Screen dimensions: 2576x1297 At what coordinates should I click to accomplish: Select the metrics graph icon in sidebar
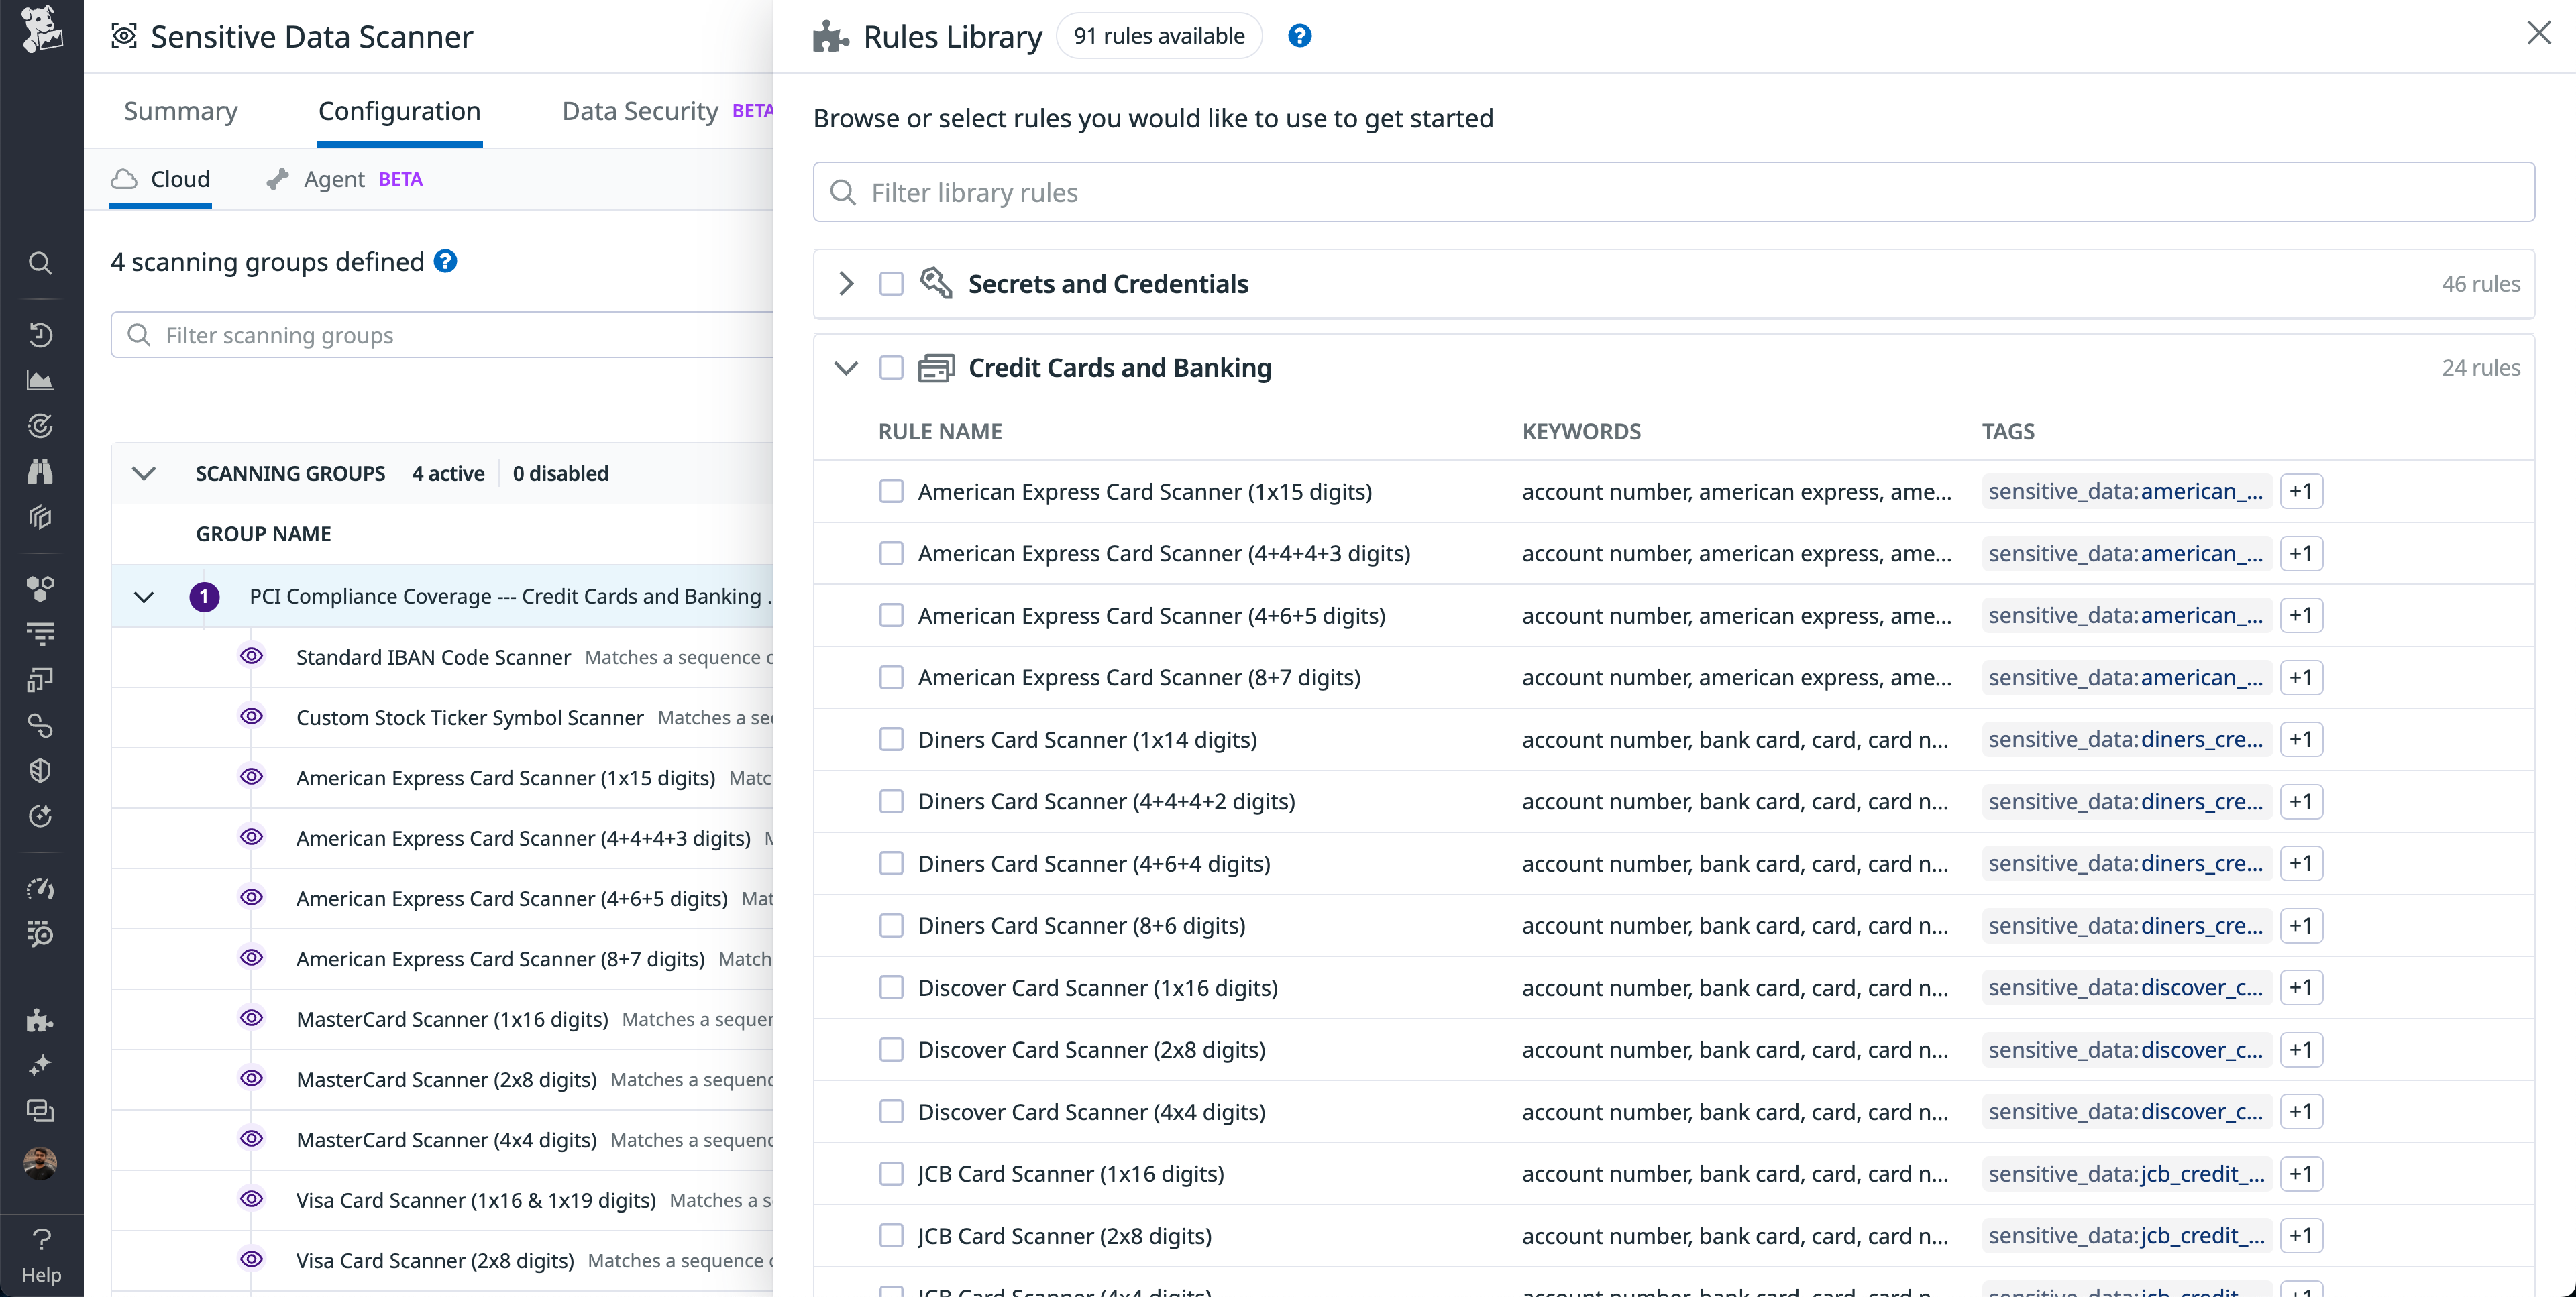pyautogui.click(x=41, y=380)
